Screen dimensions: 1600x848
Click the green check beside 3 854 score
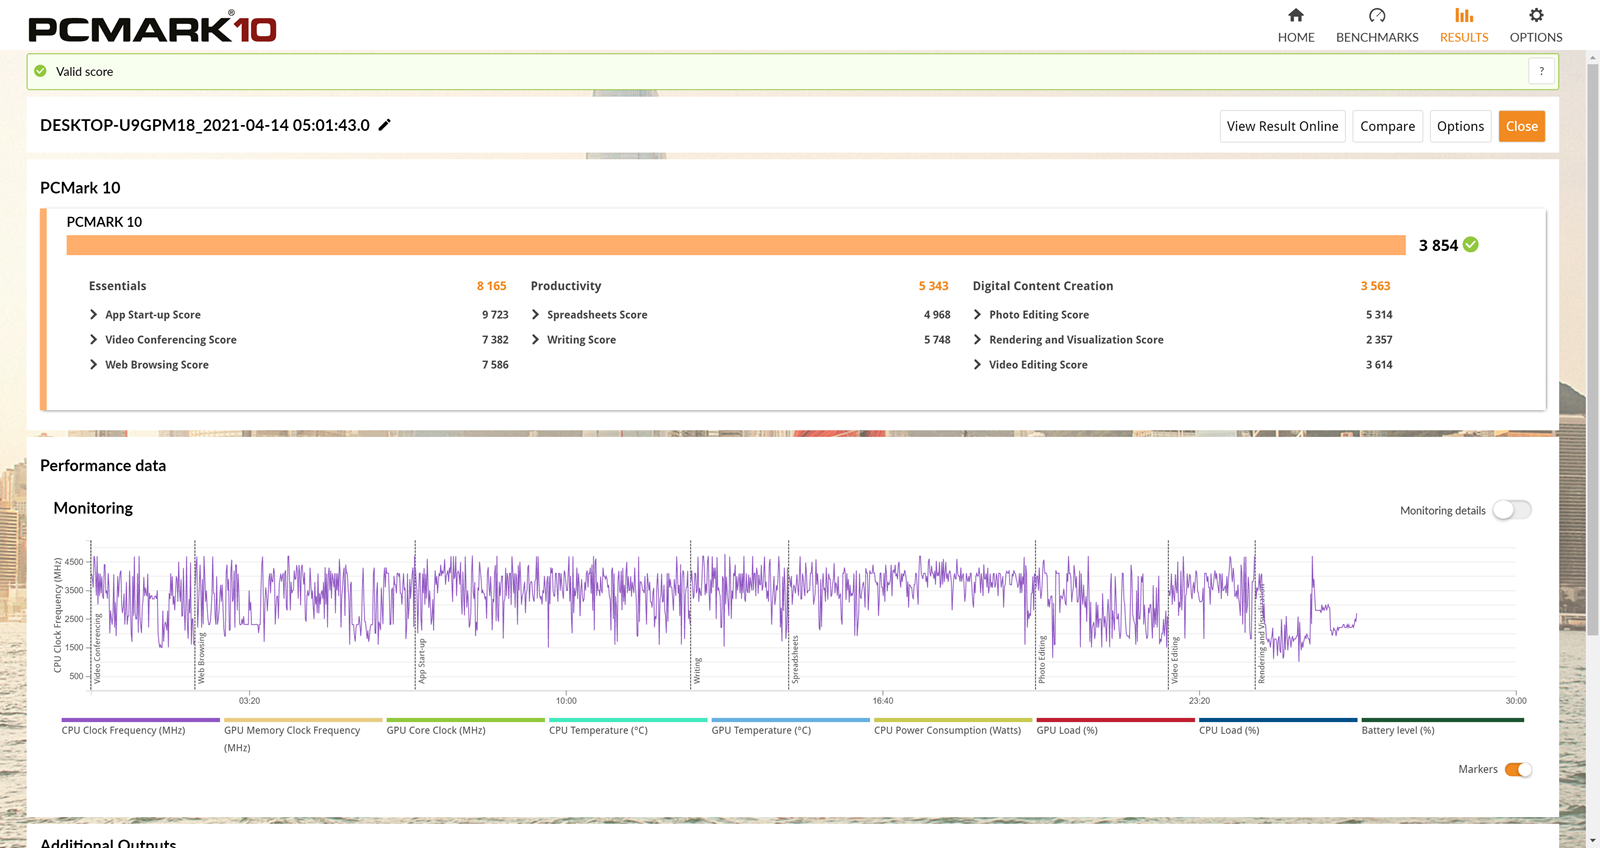click(1471, 245)
